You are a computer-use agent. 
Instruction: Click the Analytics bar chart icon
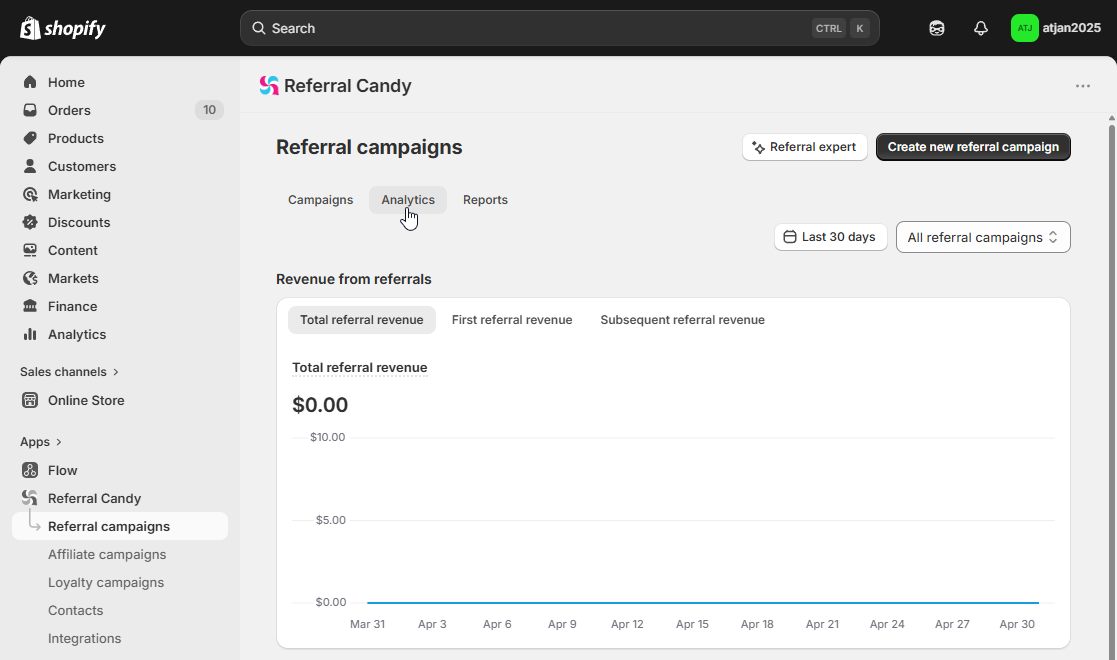pyautogui.click(x=30, y=334)
